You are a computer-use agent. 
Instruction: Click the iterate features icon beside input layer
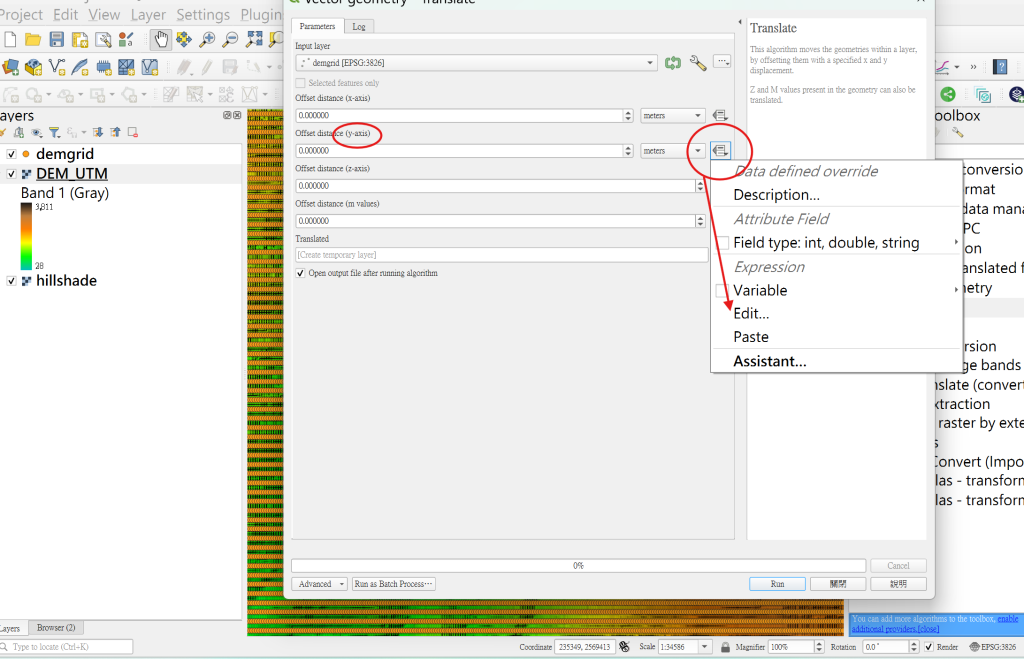coord(673,63)
